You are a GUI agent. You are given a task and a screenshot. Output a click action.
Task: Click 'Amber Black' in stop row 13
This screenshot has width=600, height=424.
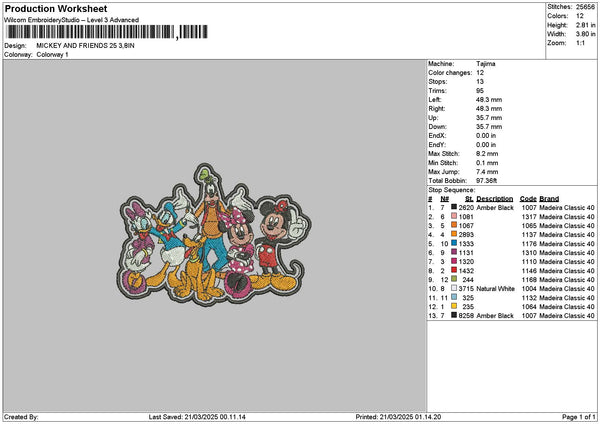(x=495, y=316)
